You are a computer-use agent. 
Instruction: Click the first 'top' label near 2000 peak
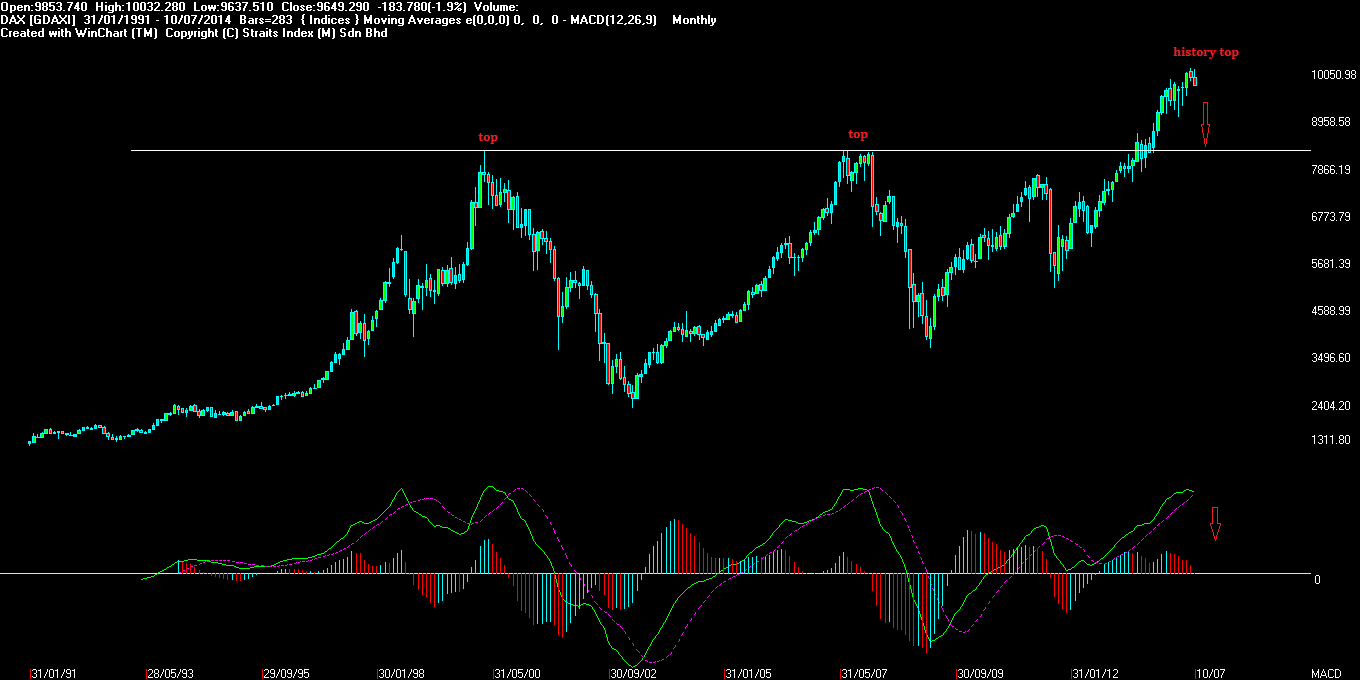click(488, 137)
